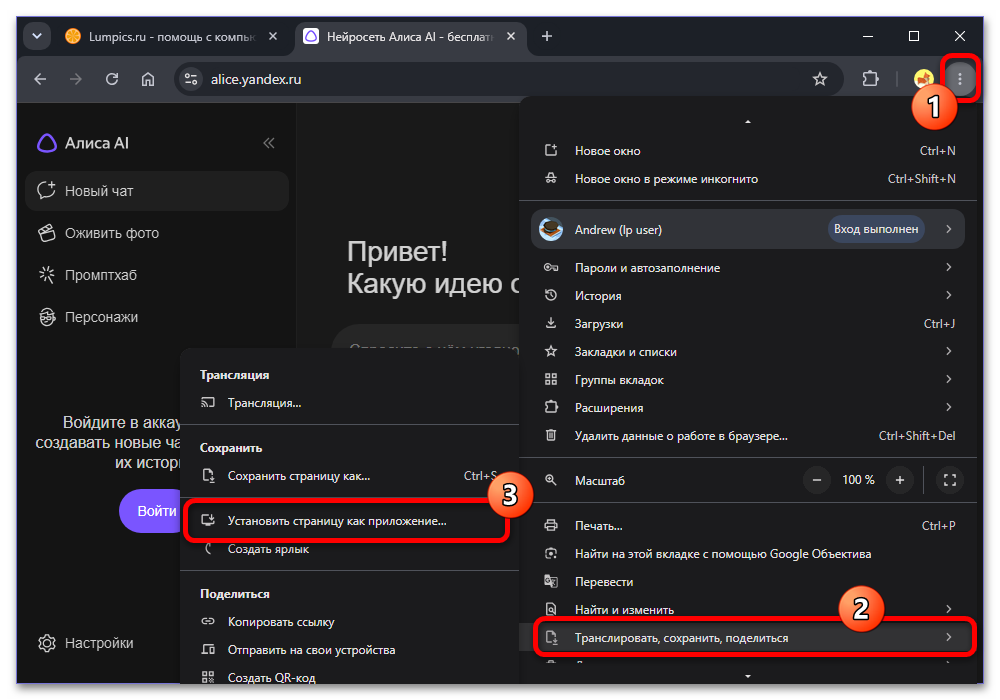The width and height of the screenshot is (1000, 700).
Task: Select Отправить на свои устройства
Action: (349, 650)
